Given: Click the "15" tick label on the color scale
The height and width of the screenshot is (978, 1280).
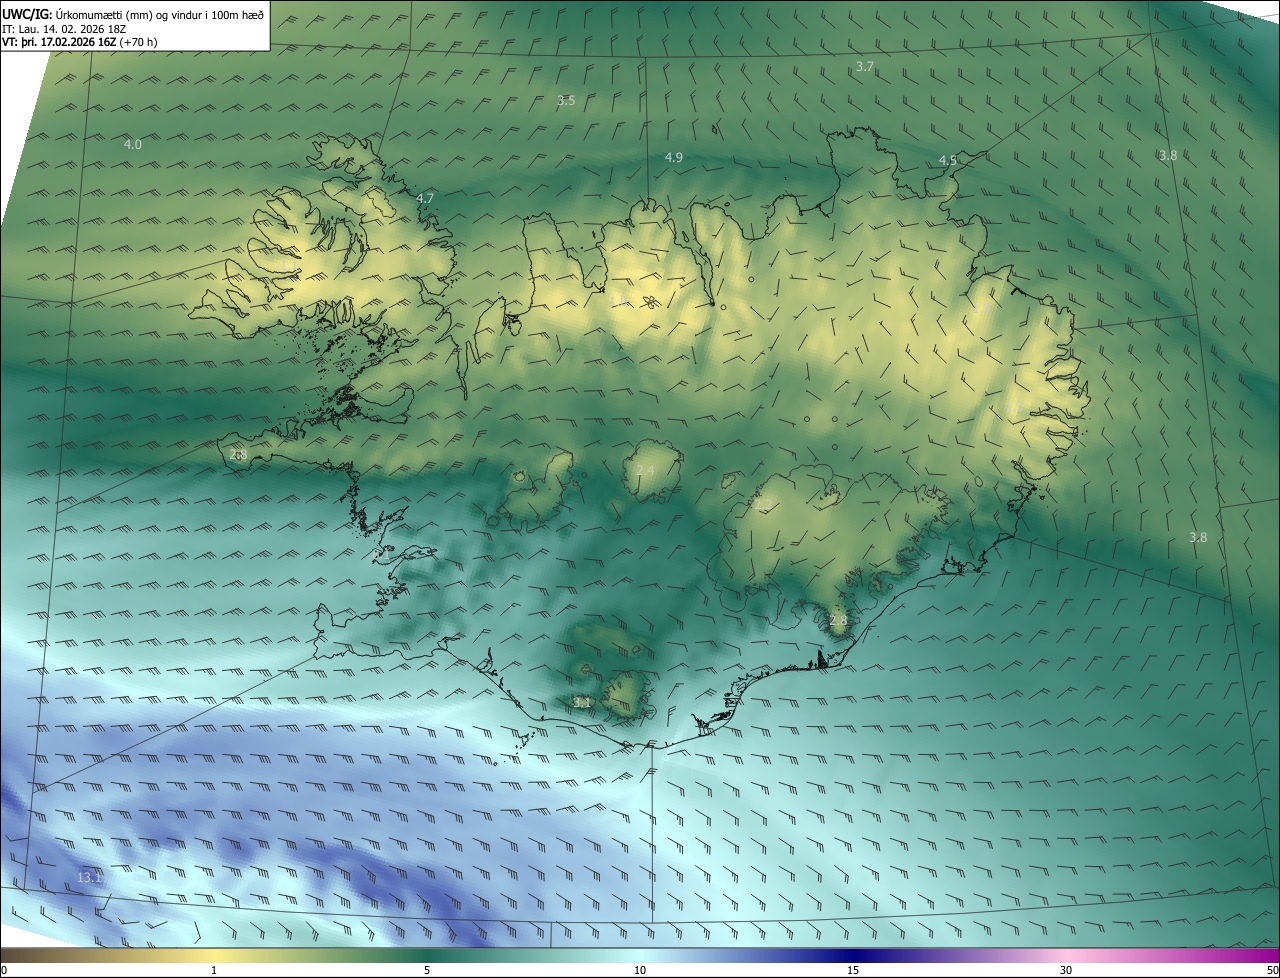Looking at the screenshot, I should (x=853, y=970).
